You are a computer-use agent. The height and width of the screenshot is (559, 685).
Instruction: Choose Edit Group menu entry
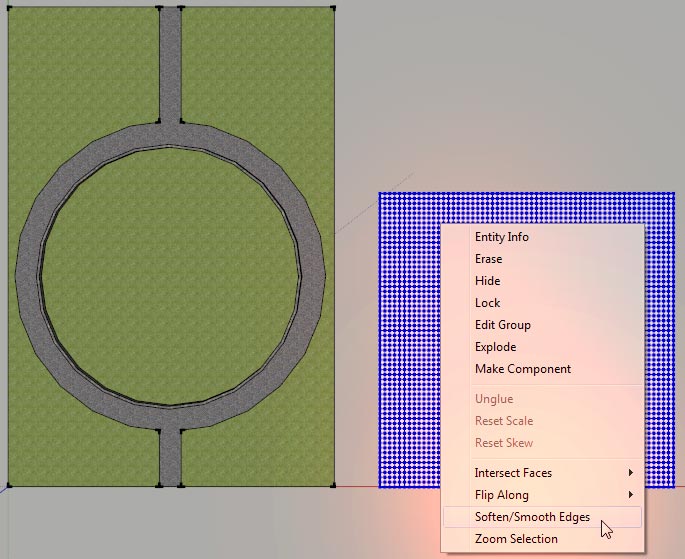tap(503, 324)
